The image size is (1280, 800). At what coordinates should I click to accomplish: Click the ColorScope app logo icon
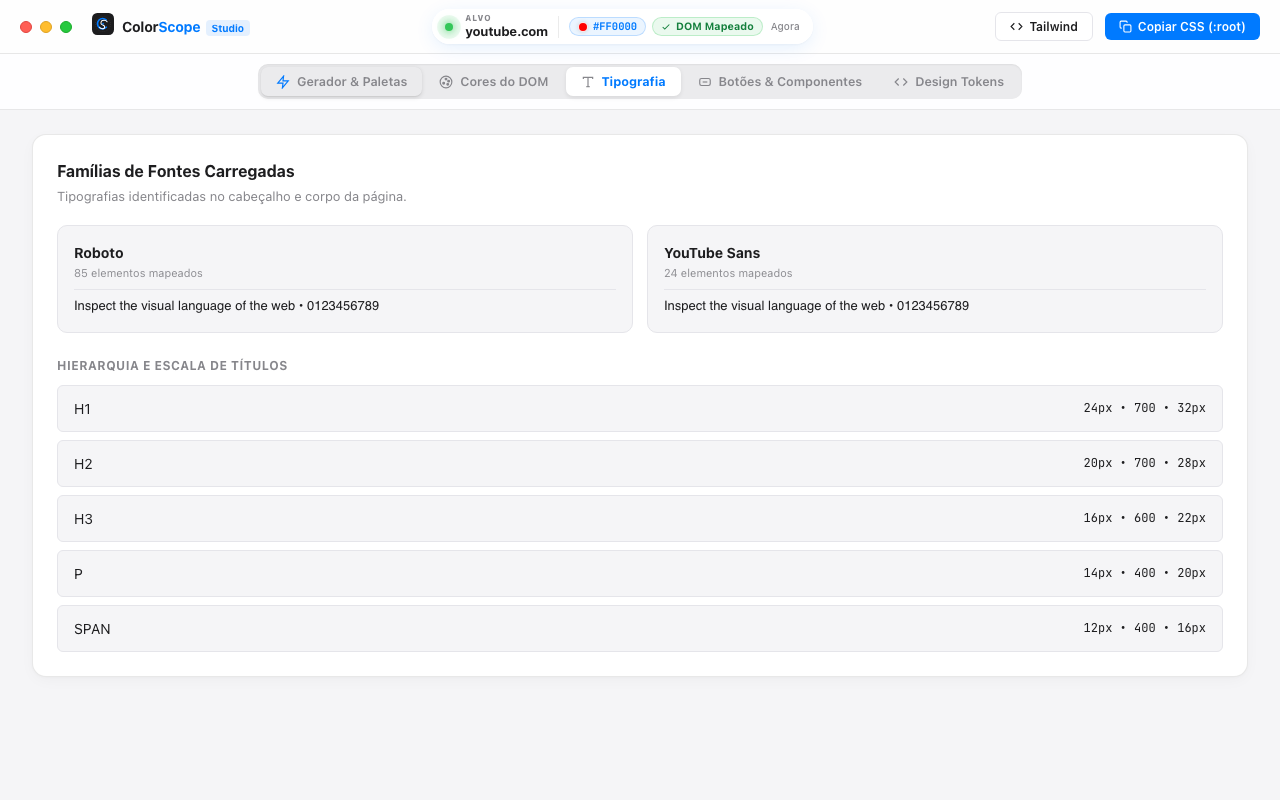tap(103, 24)
